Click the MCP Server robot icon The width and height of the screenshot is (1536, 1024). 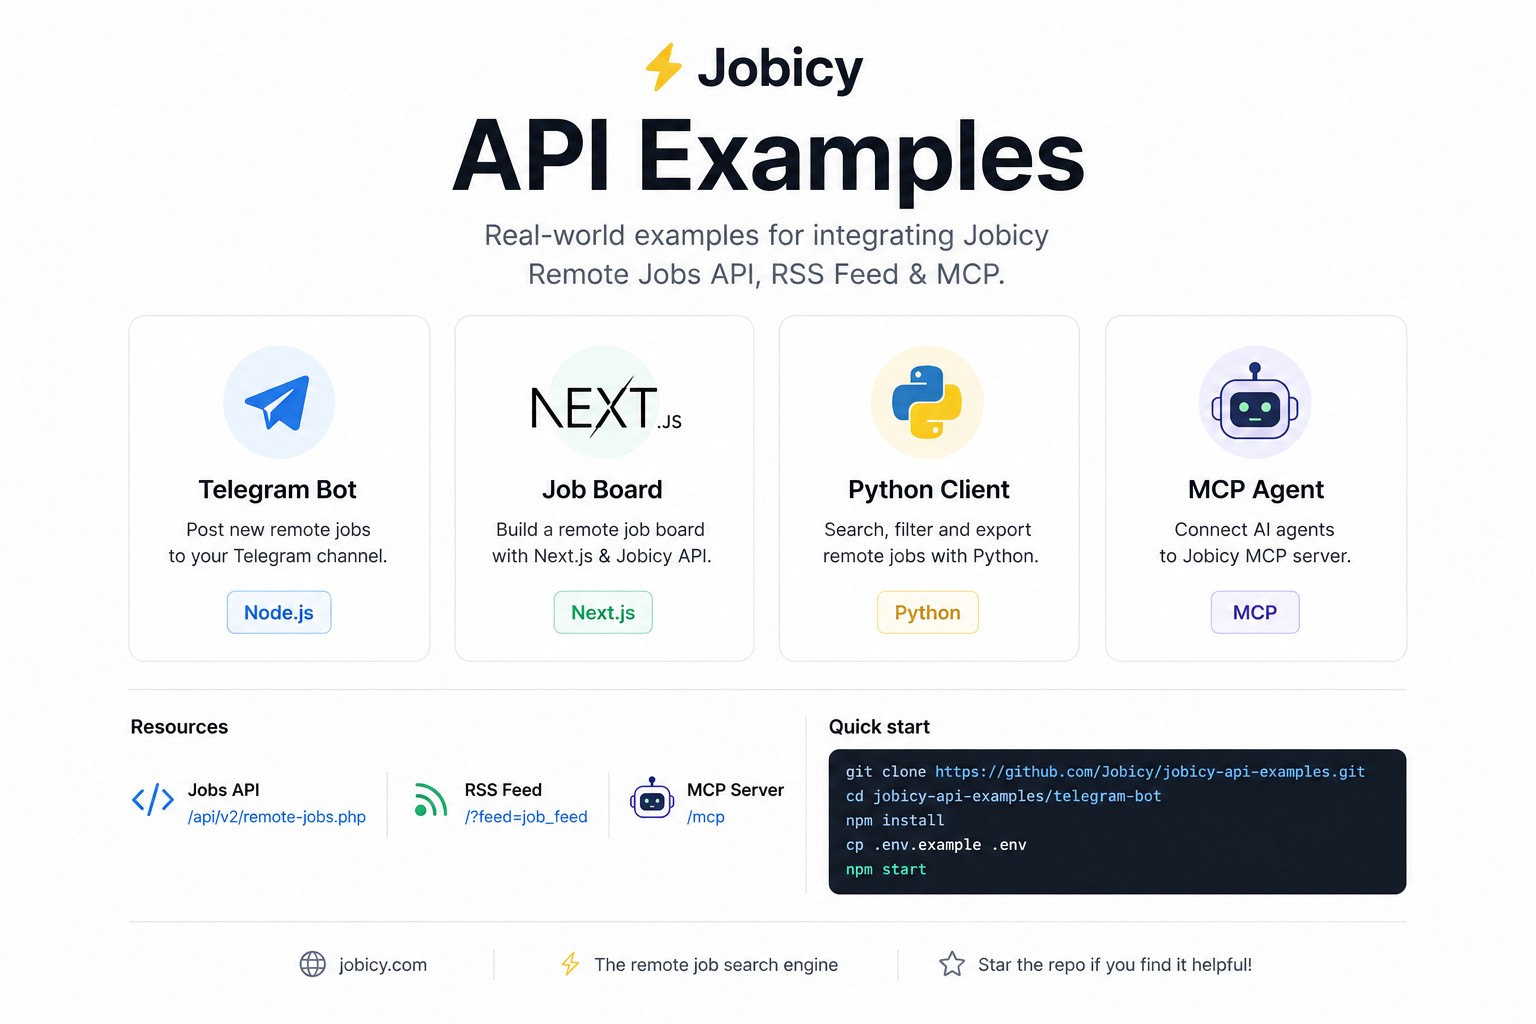[x=652, y=798]
